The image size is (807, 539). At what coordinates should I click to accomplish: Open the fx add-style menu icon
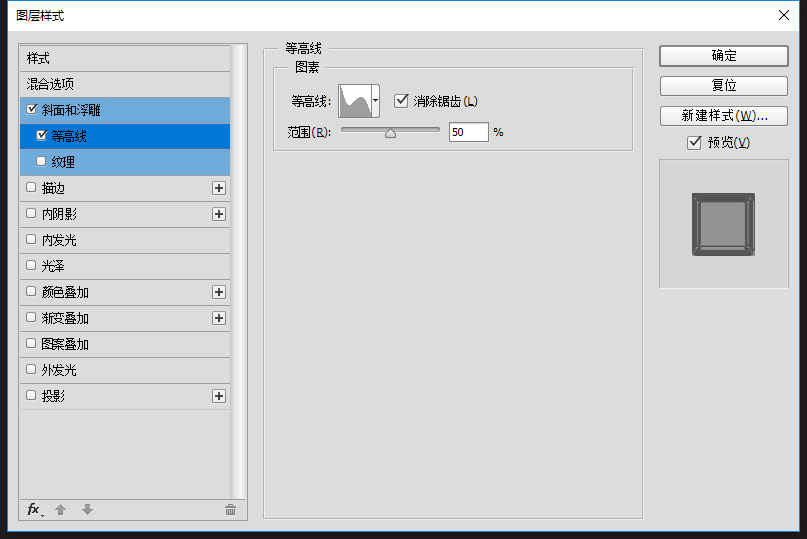coord(35,510)
